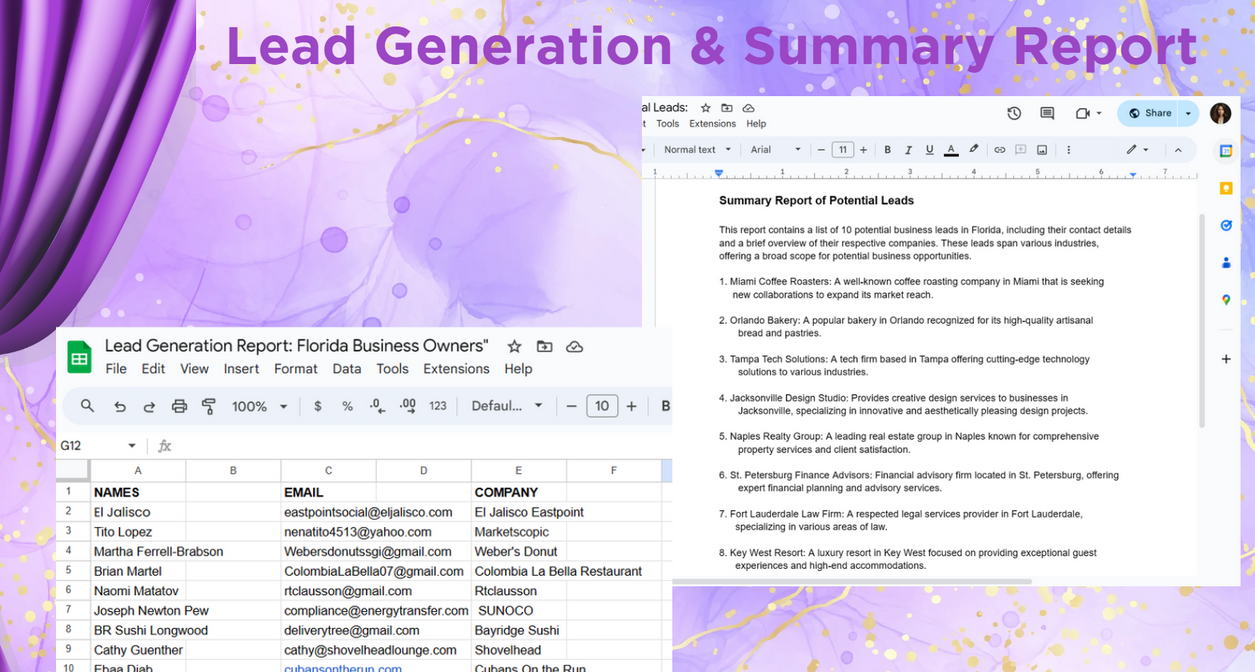Open the Google Keep side panel
This screenshot has width=1255, height=672.
[1226, 188]
